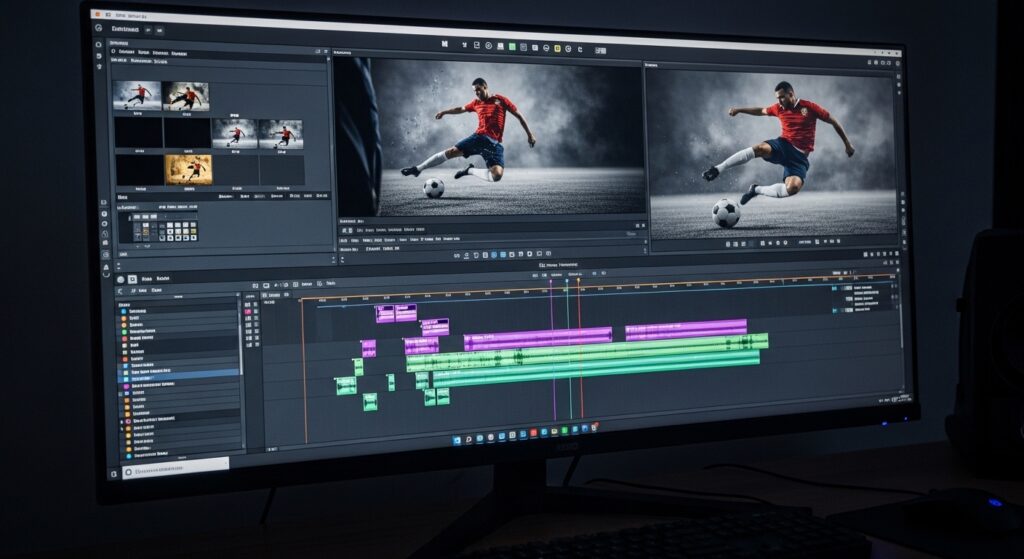Click the long purple clip on the timeline
Screen dimensions: 1024x559
pos(538,337)
